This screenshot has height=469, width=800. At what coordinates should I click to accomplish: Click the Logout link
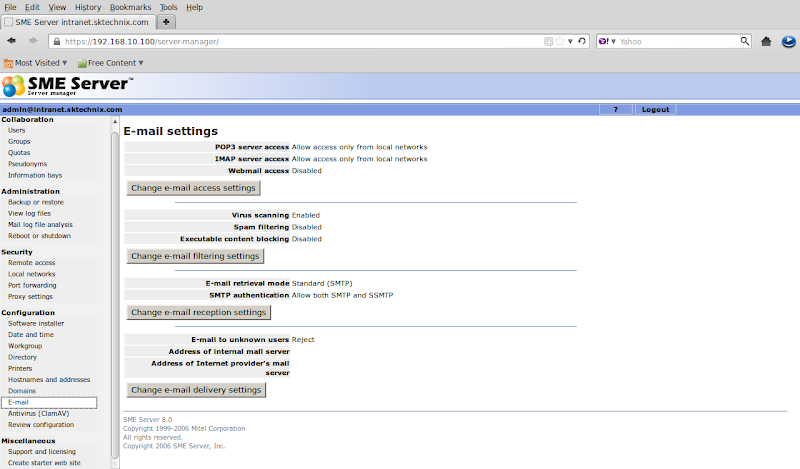point(655,109)
